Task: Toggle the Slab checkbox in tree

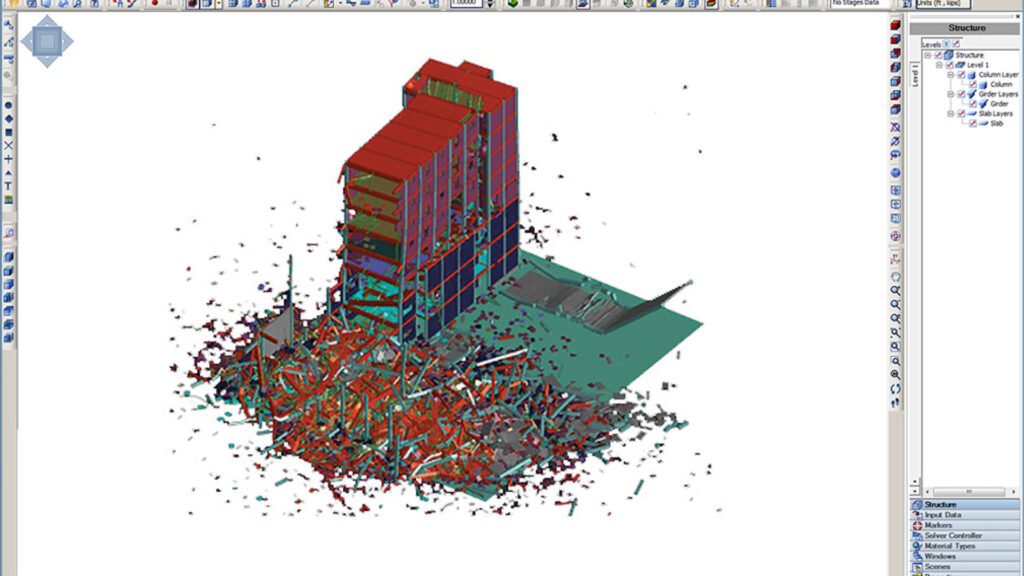Action: (x=972, y=123)
